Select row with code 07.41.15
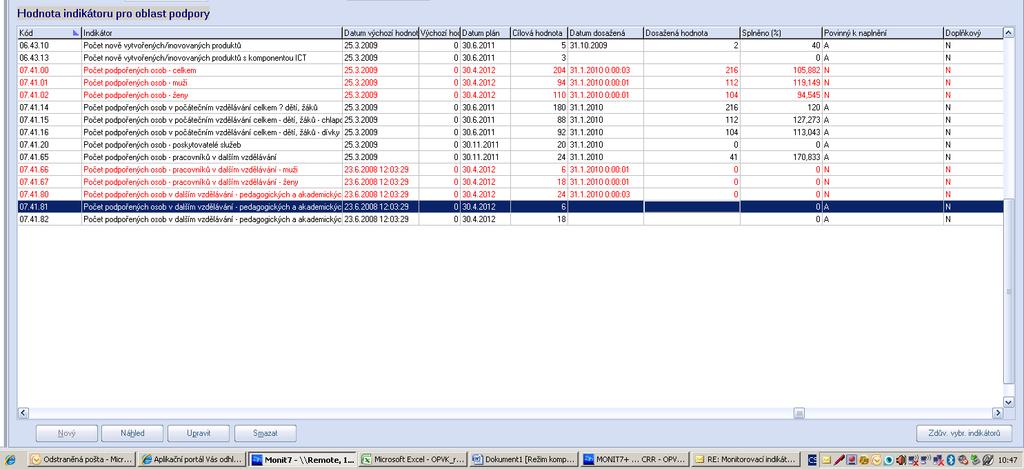The width and height of the screenshot is (1024, 469). pyautogui.click(x=510, y=120)
